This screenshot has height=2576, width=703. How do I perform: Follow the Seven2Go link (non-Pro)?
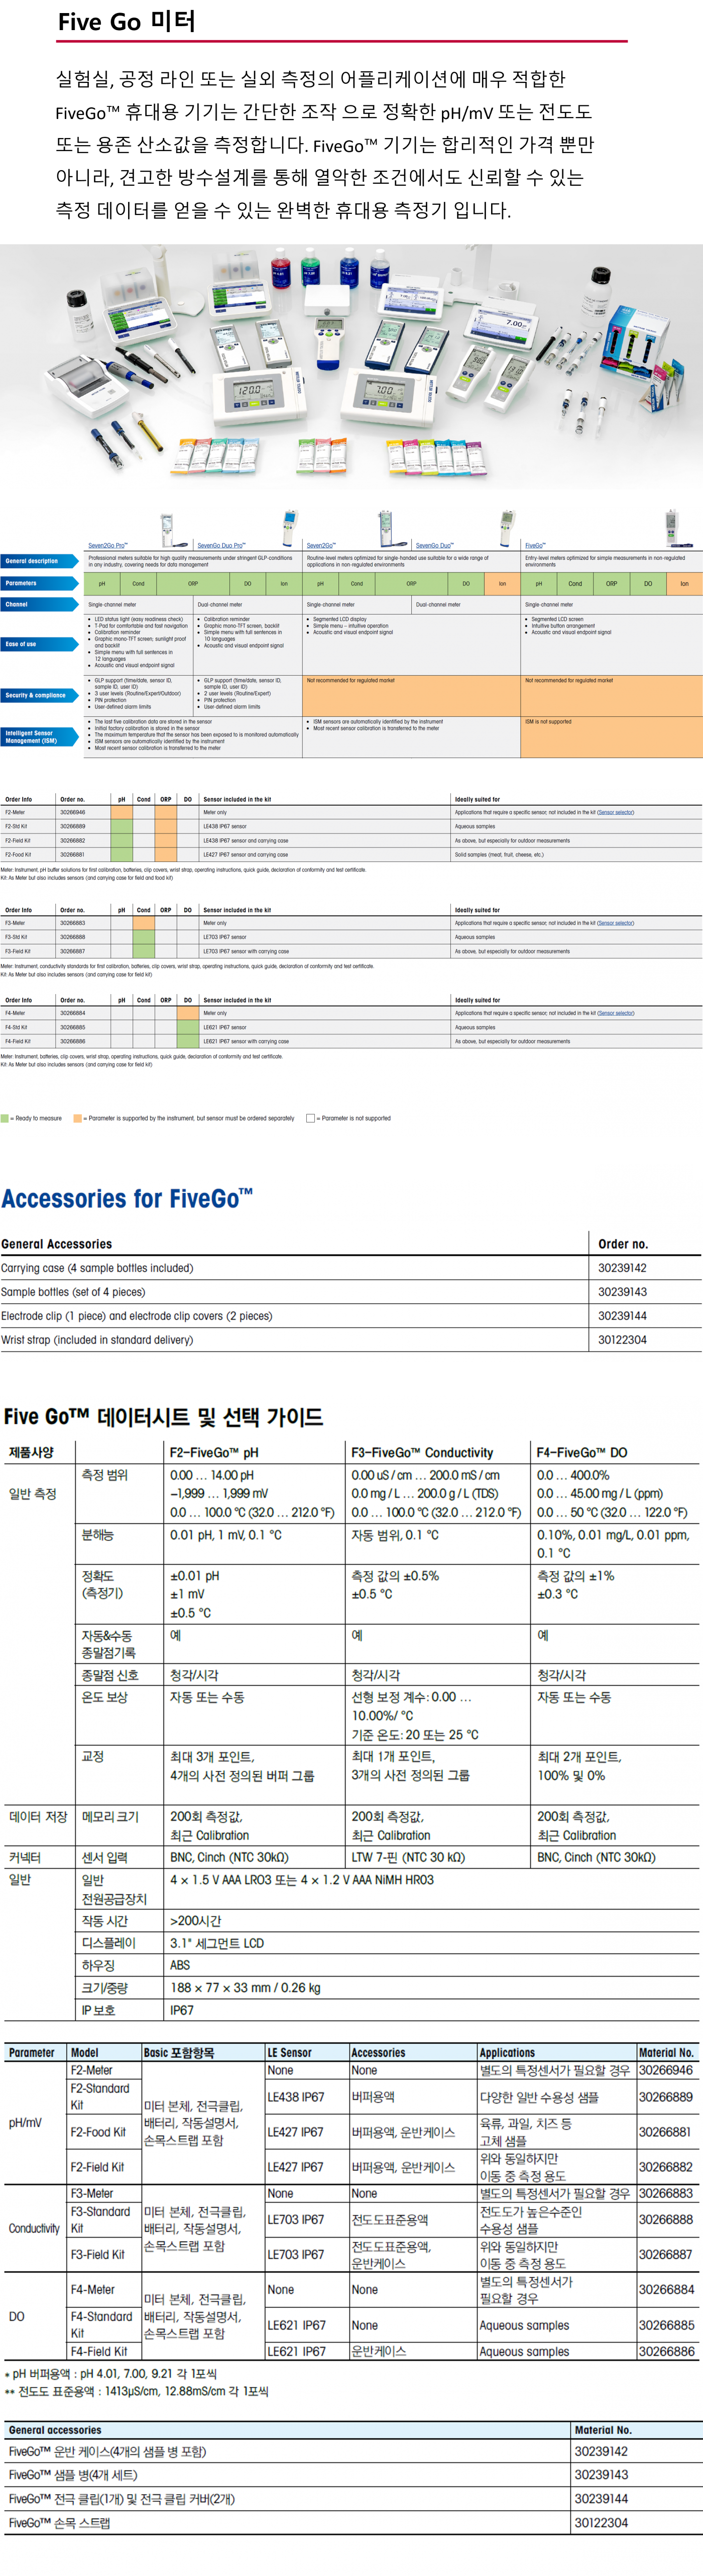coord(321,546)
